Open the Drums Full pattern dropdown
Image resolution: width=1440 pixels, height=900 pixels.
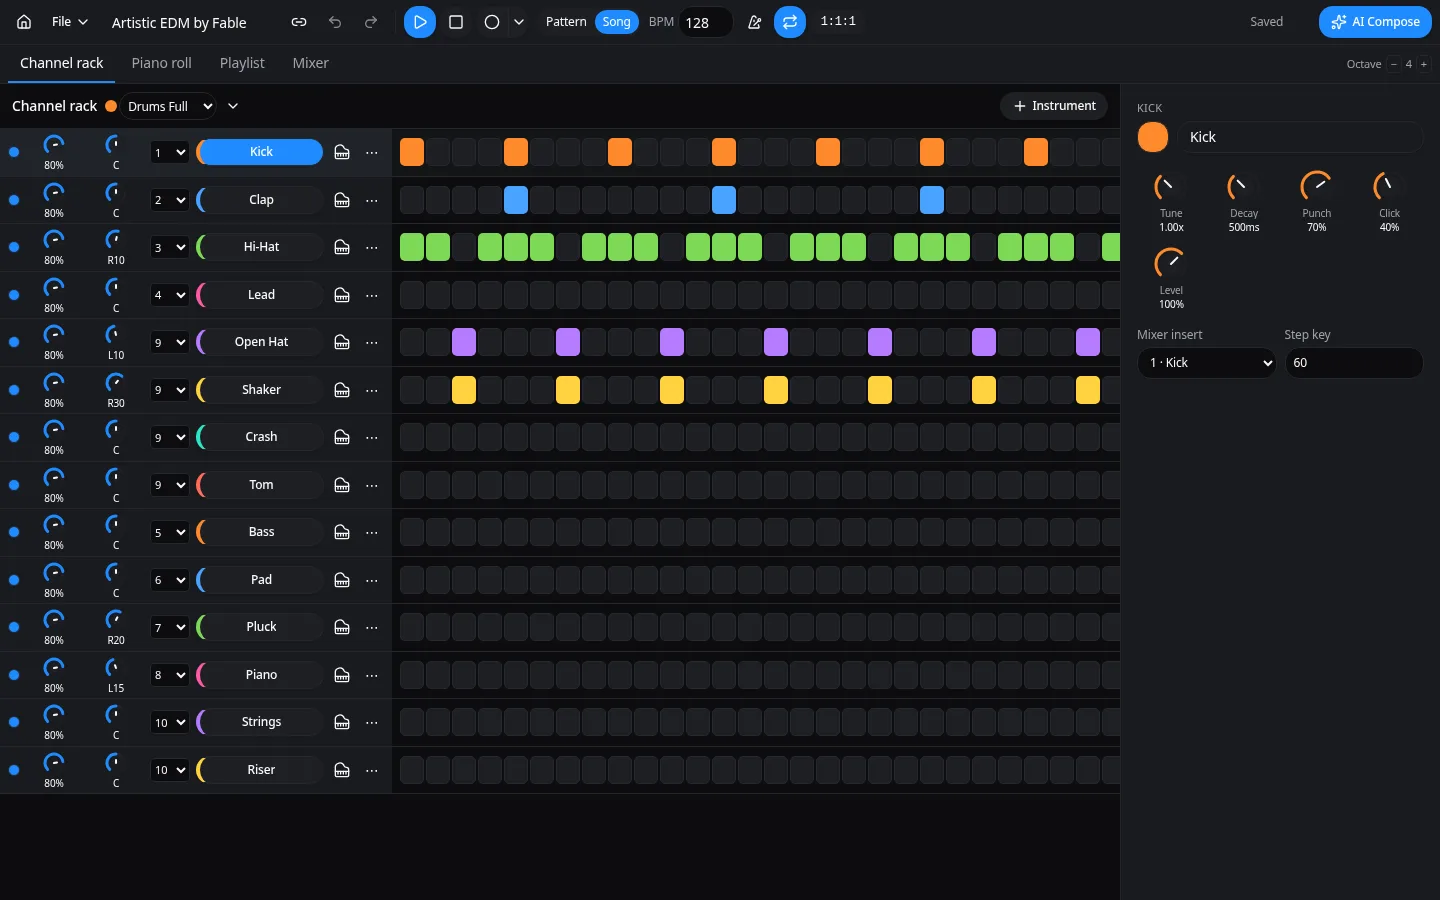pyautogui.click(x=169, y=106)
